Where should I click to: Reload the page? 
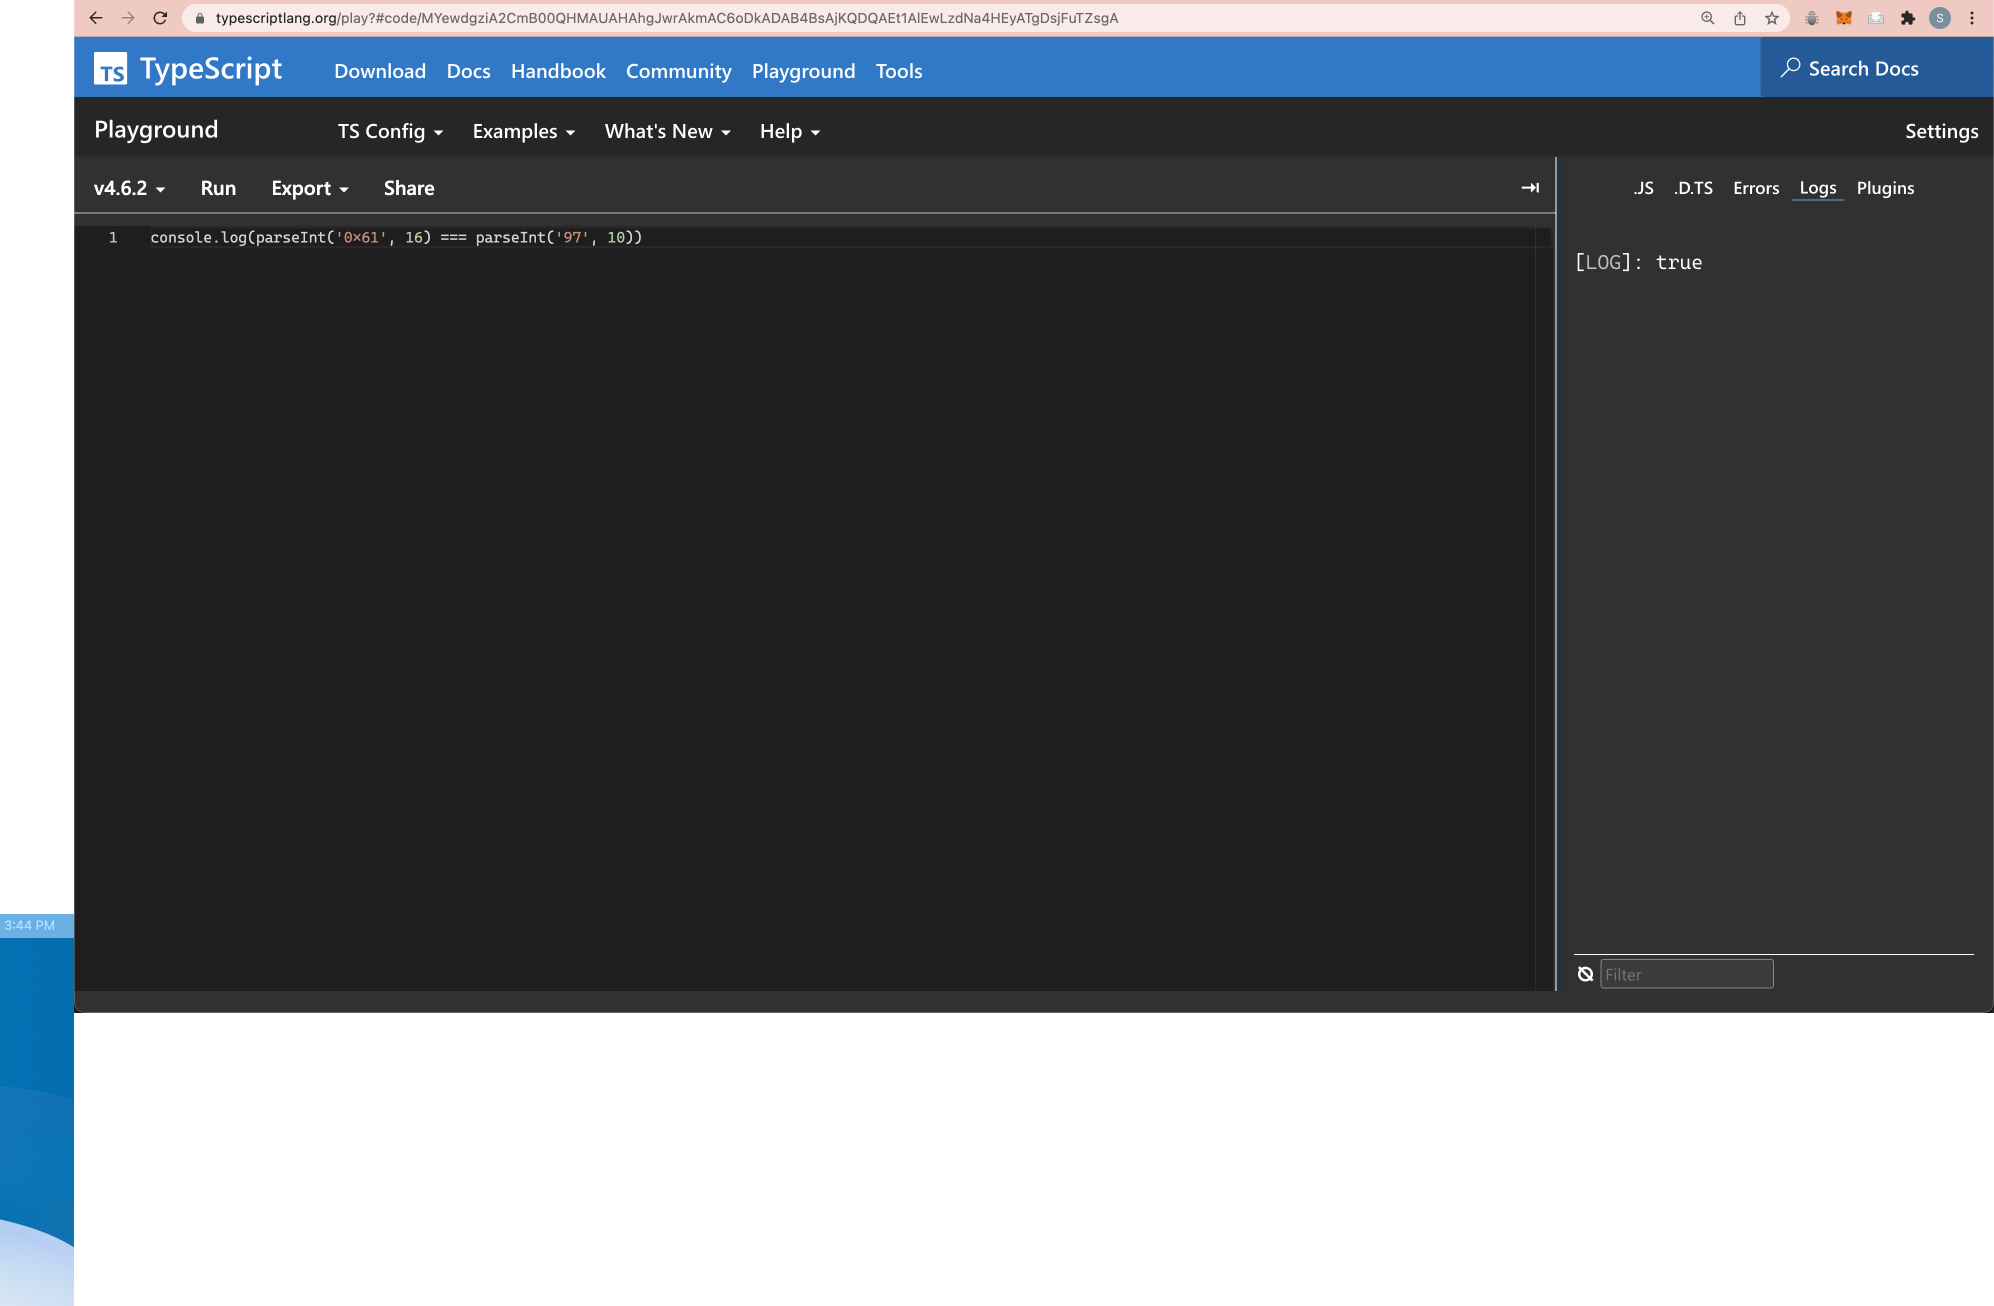[x=160, y=17]
